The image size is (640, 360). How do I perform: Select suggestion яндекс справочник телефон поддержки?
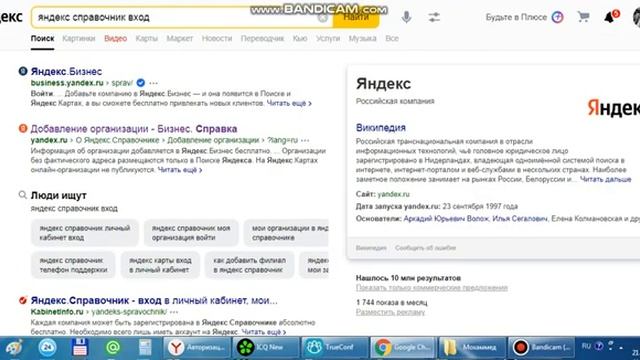[73, 265]
